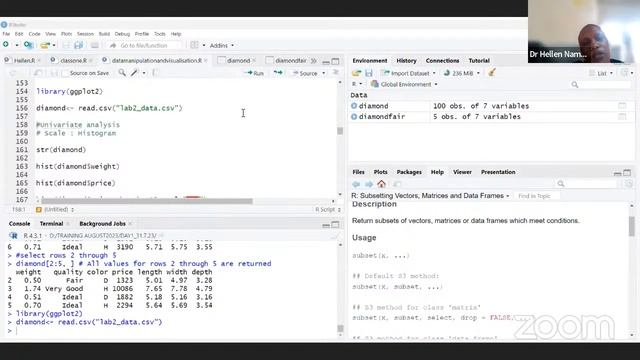Expand the diamond data object
Screen dimensions: 640x360
pos(354,106)
